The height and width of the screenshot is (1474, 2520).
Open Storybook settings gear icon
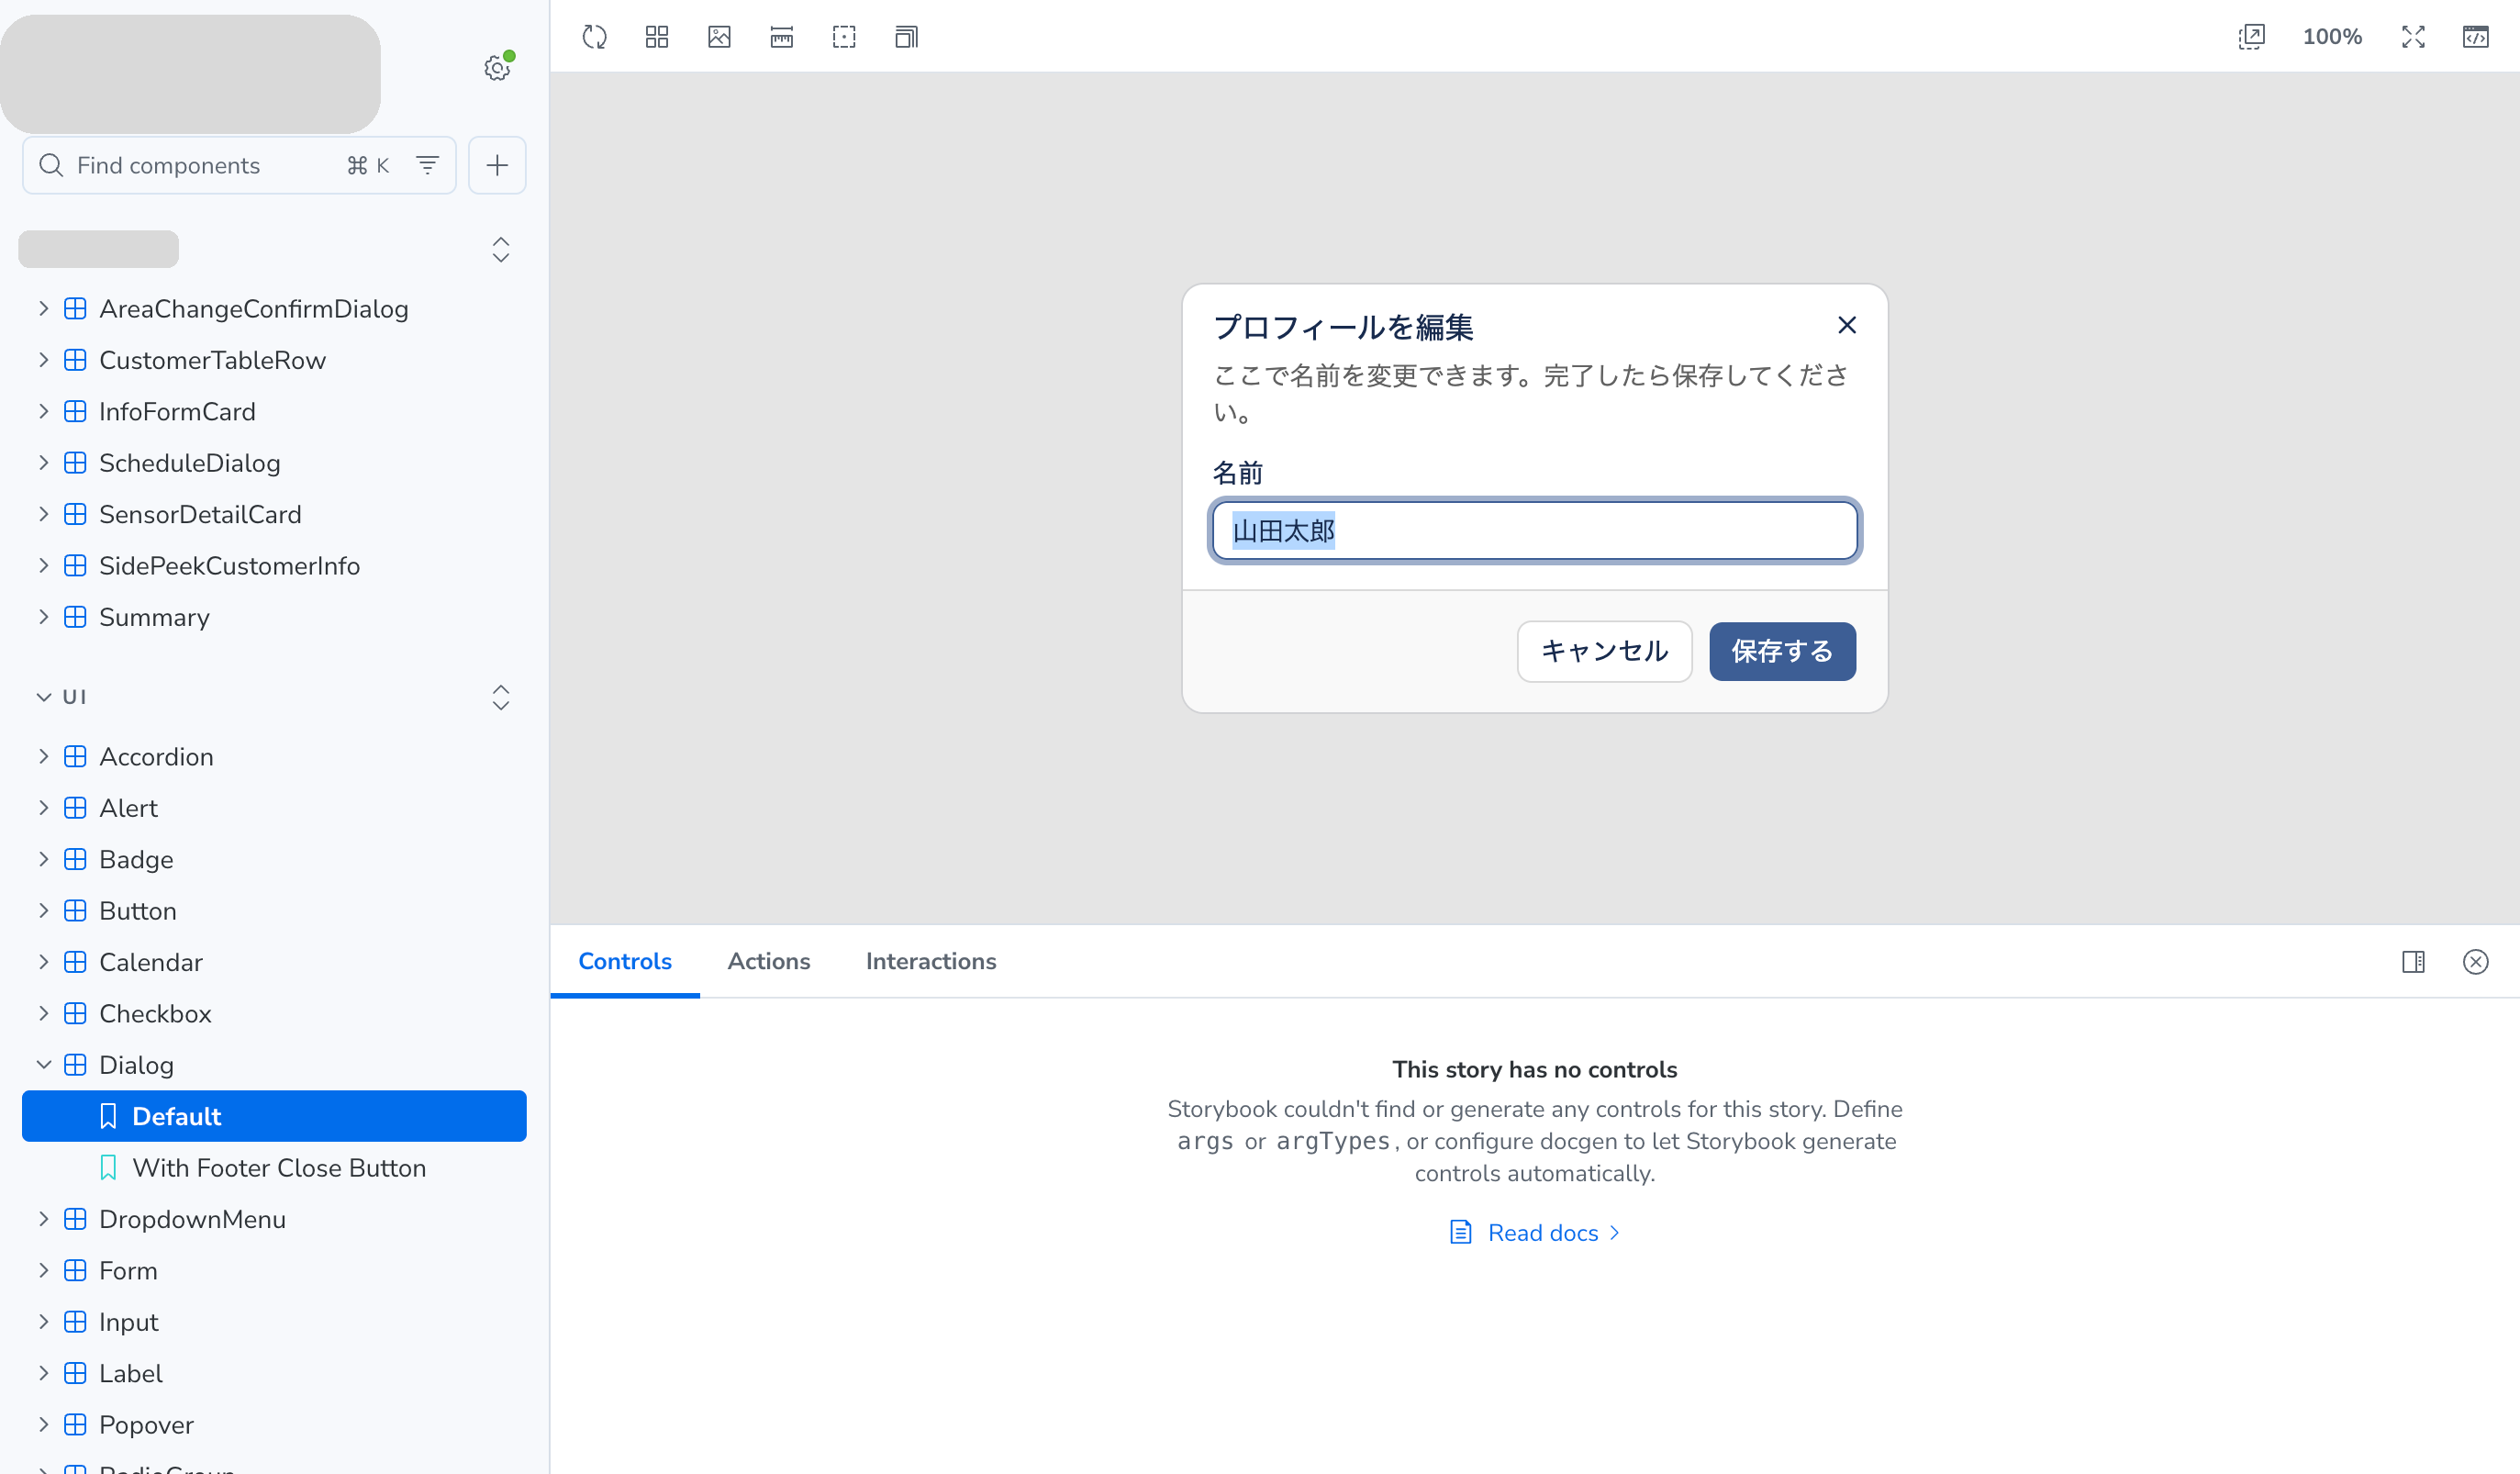click(497, 68)
